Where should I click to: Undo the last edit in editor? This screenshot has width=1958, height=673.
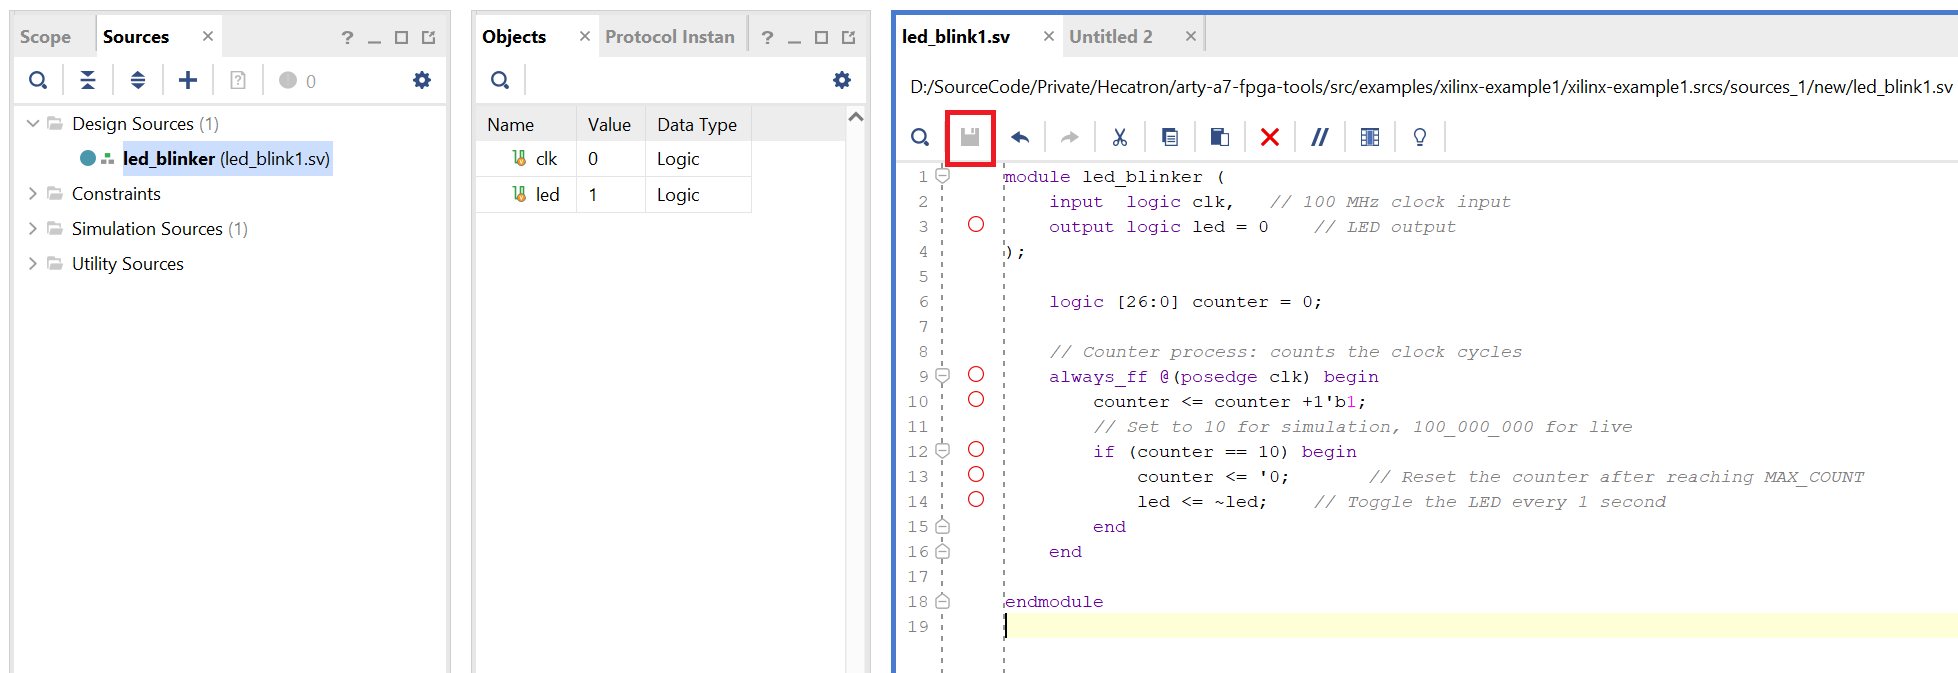(x=1020, y=137)
